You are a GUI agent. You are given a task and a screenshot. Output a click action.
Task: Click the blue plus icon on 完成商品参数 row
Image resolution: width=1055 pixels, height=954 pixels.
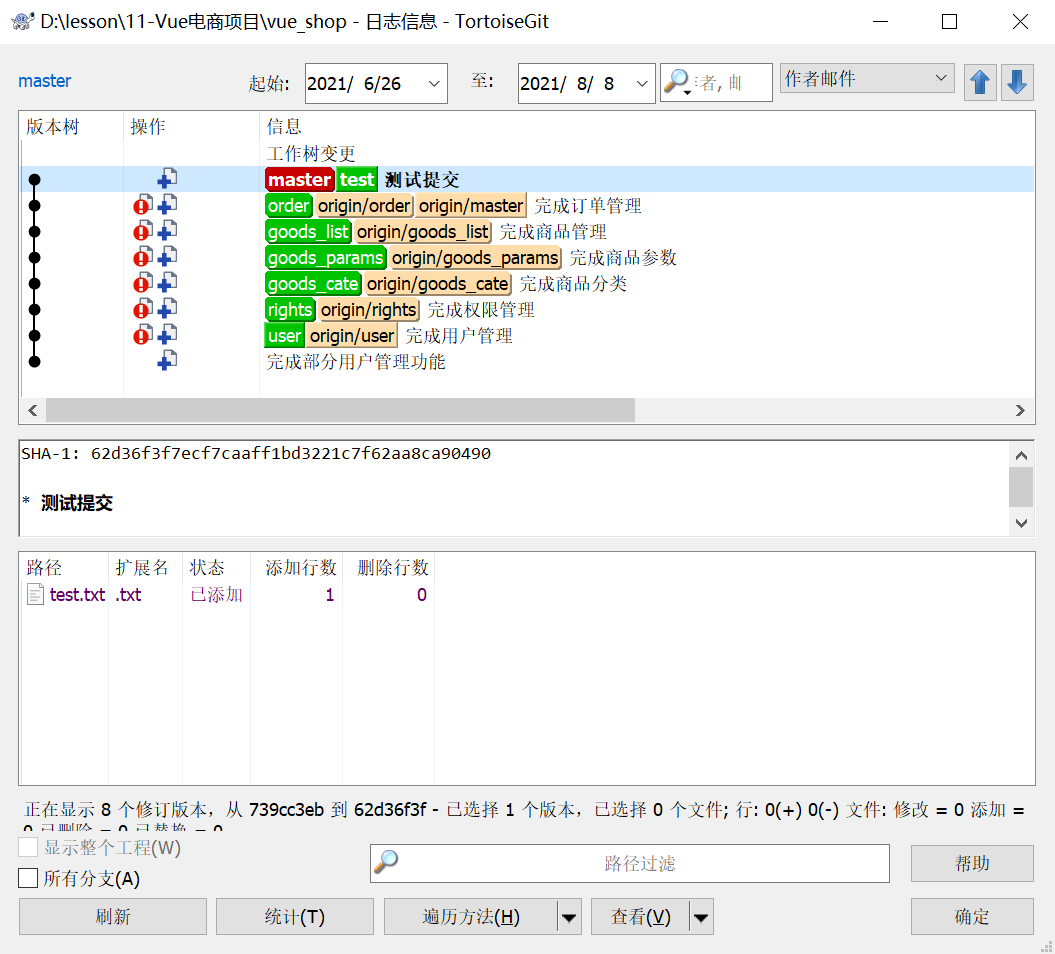[x=167, y=256]
